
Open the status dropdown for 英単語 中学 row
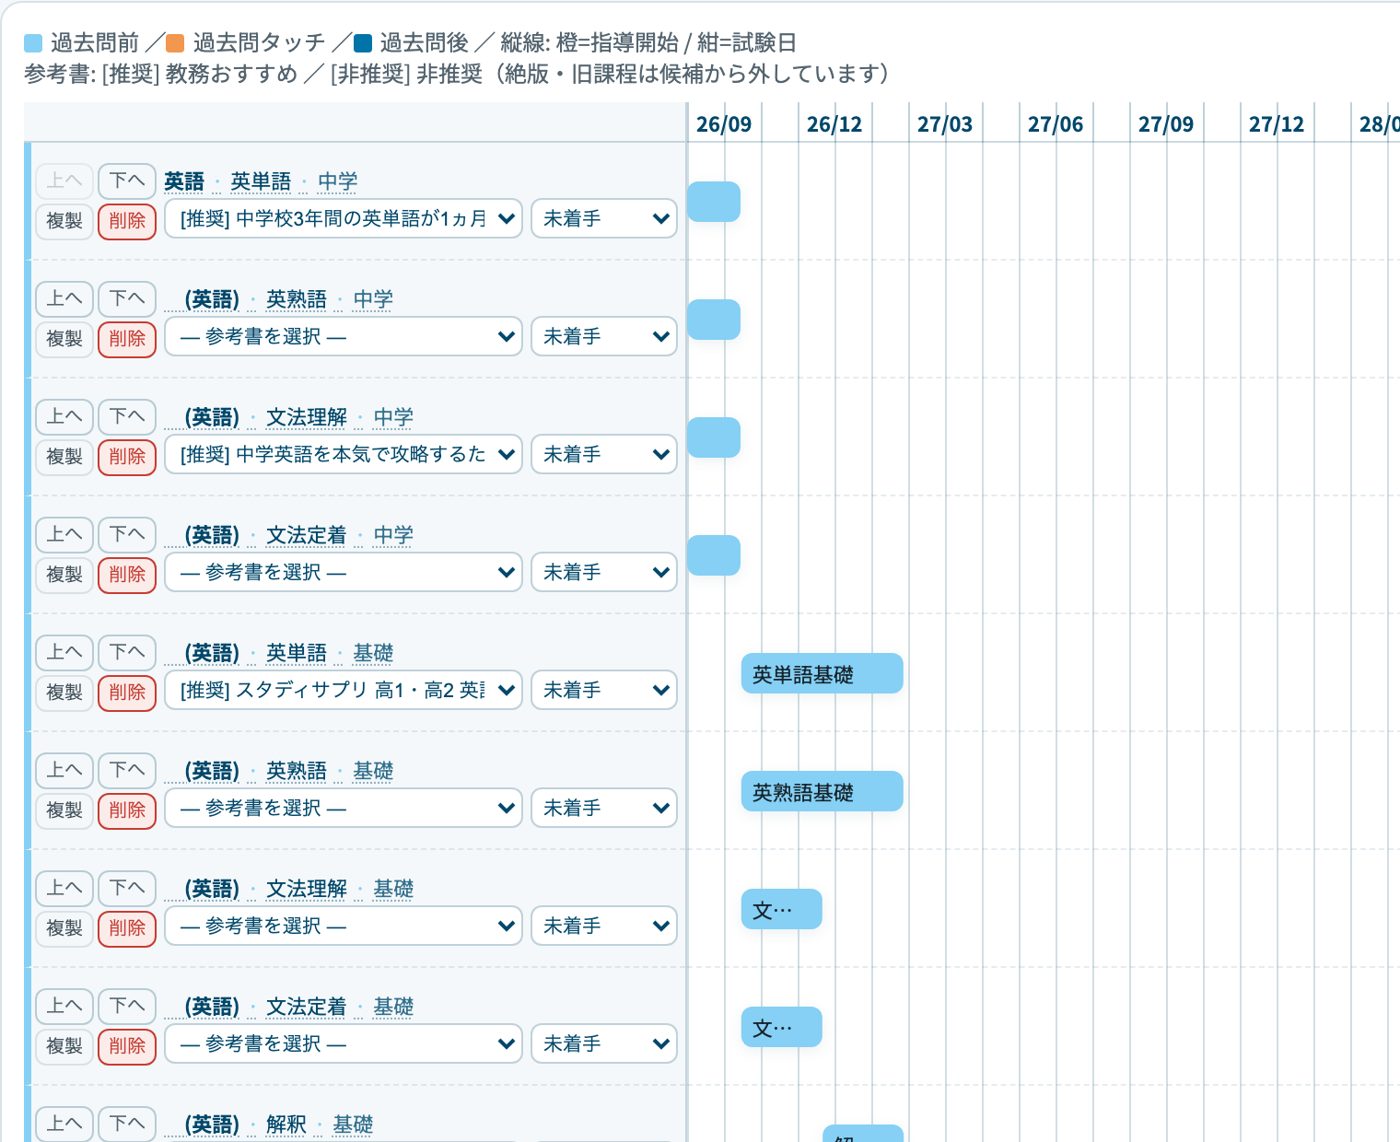(604, 219)
